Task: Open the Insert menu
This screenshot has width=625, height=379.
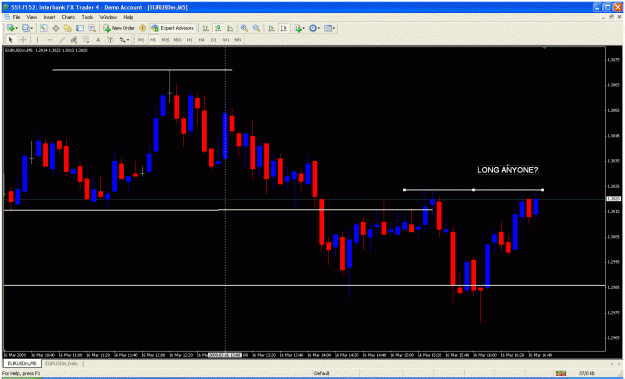Action: point(49,18)
